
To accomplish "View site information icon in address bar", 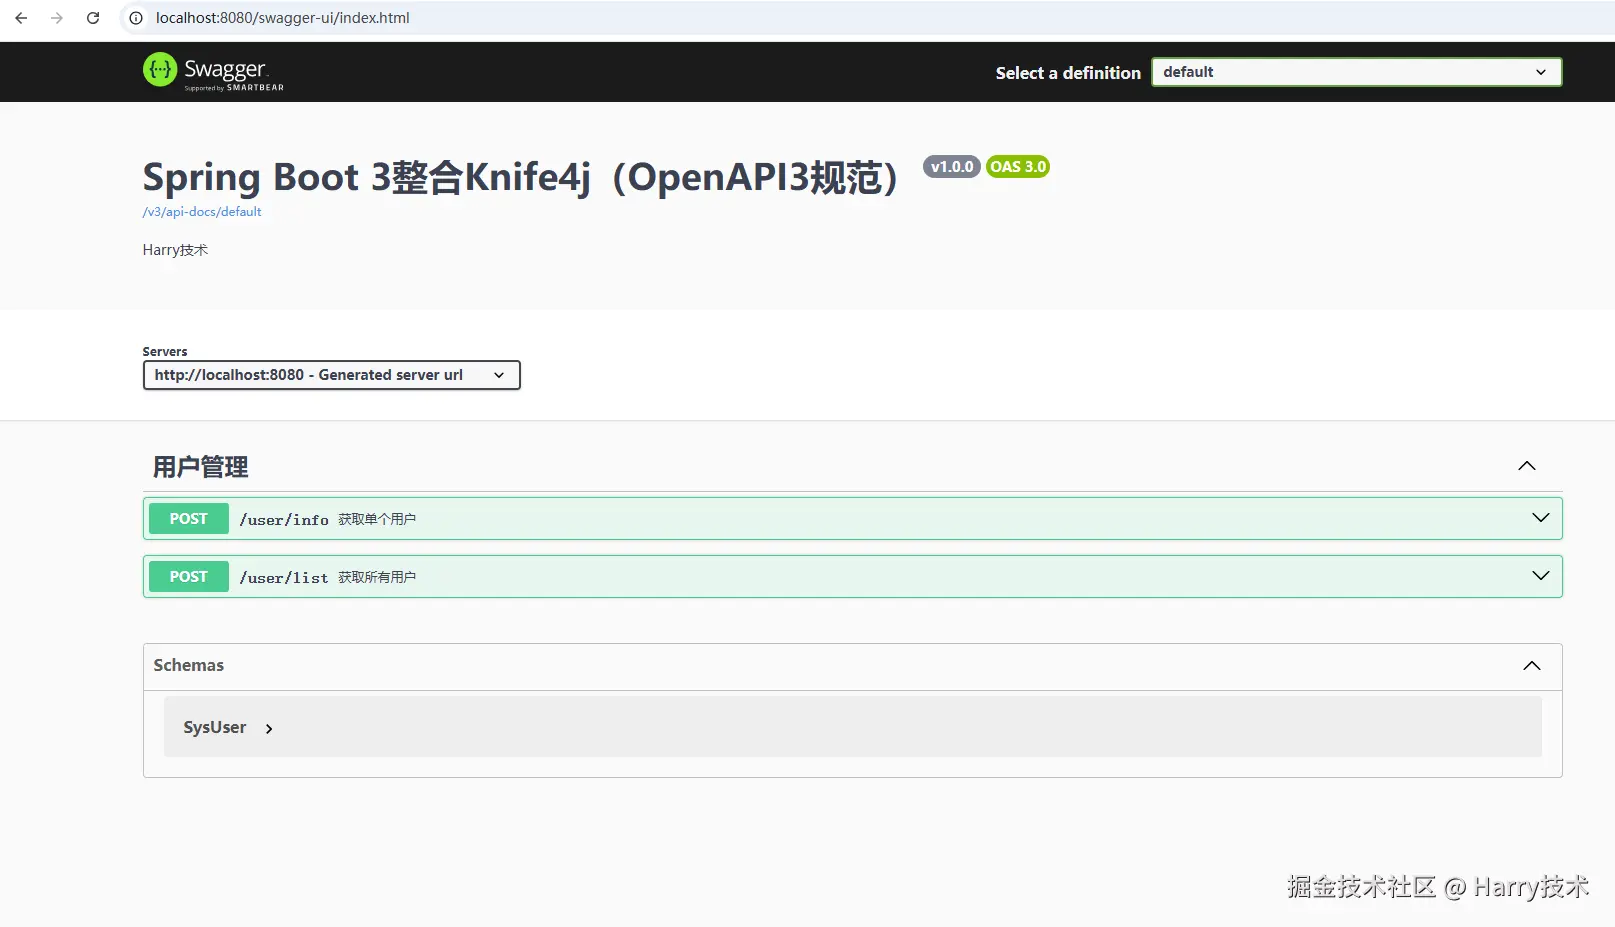I will [136, 18].
